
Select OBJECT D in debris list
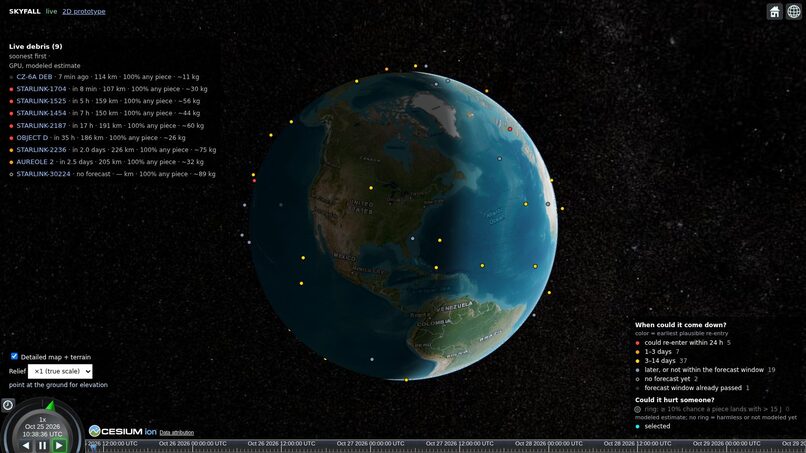[x=32, y=138]
